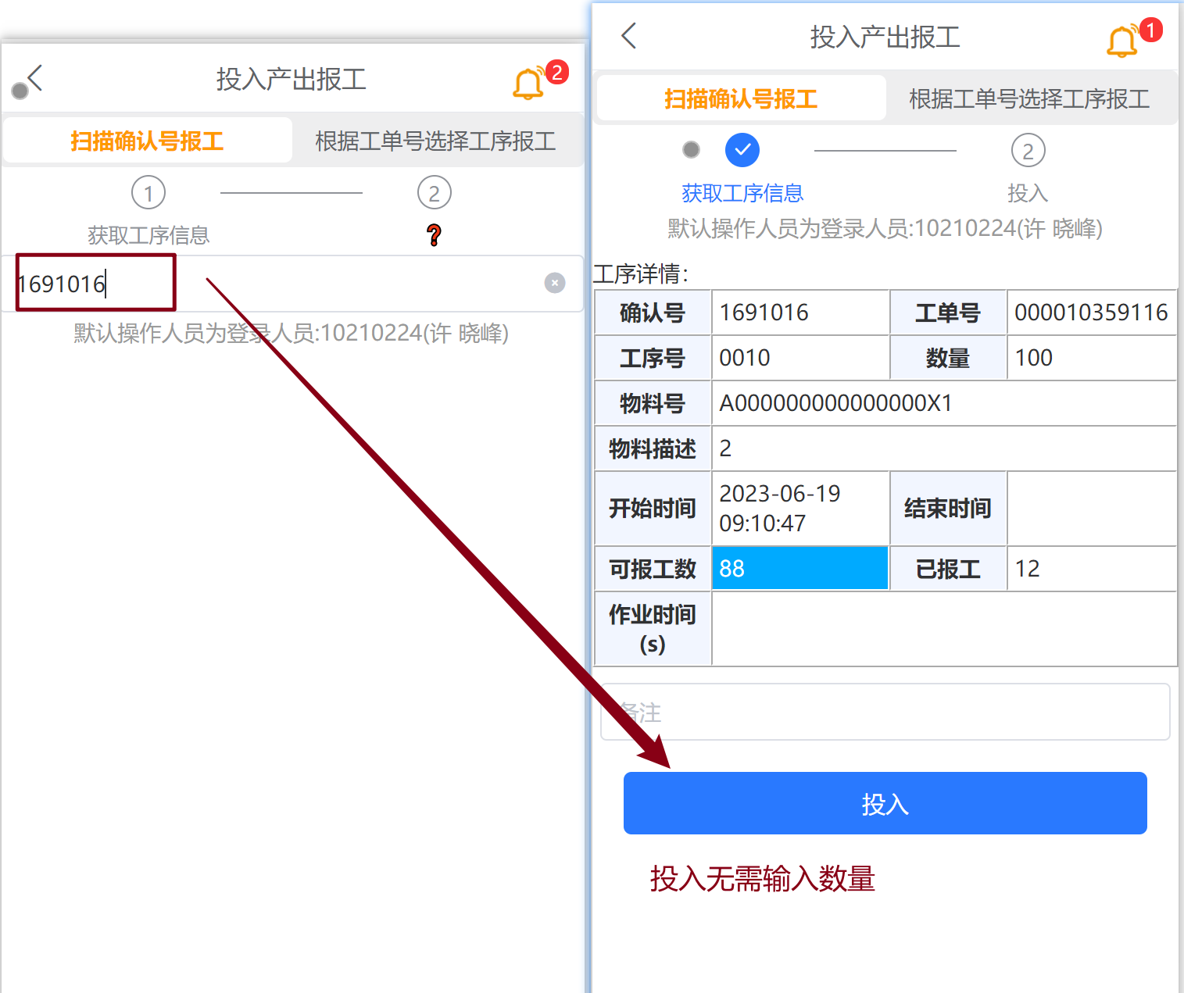Click the 获取工序信息 step label in blue
Viewport: 1184px width, 993px height.
point(742,193)
